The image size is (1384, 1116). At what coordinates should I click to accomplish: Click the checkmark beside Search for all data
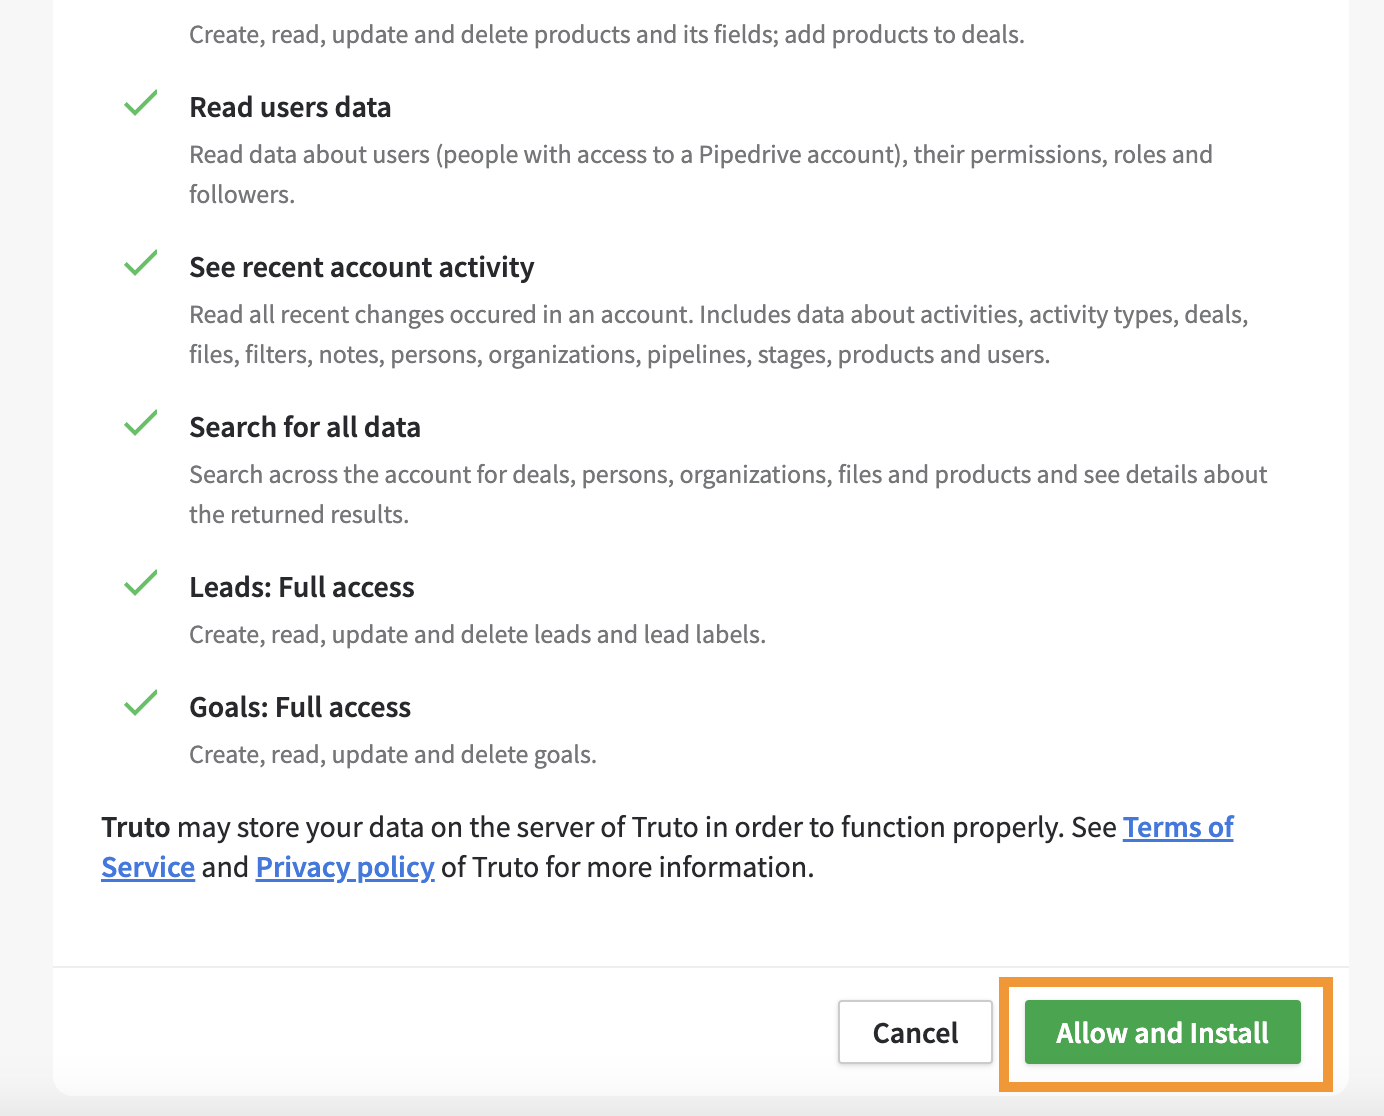pyautogui.click(x=141, y=423)
